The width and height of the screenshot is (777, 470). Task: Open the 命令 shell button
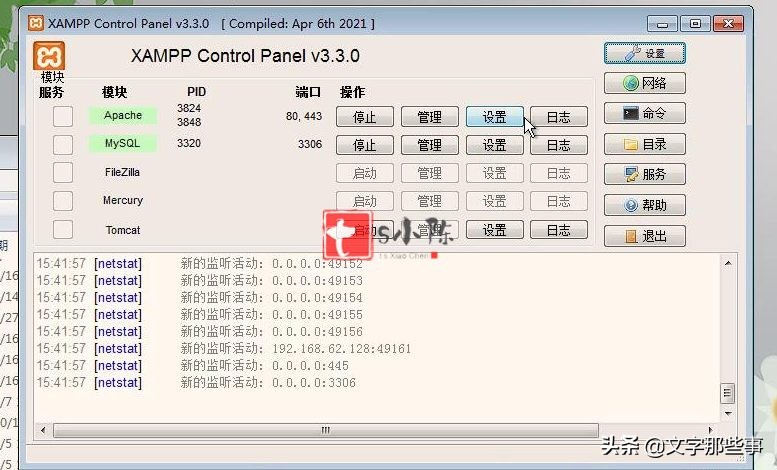tap(645, 113)
